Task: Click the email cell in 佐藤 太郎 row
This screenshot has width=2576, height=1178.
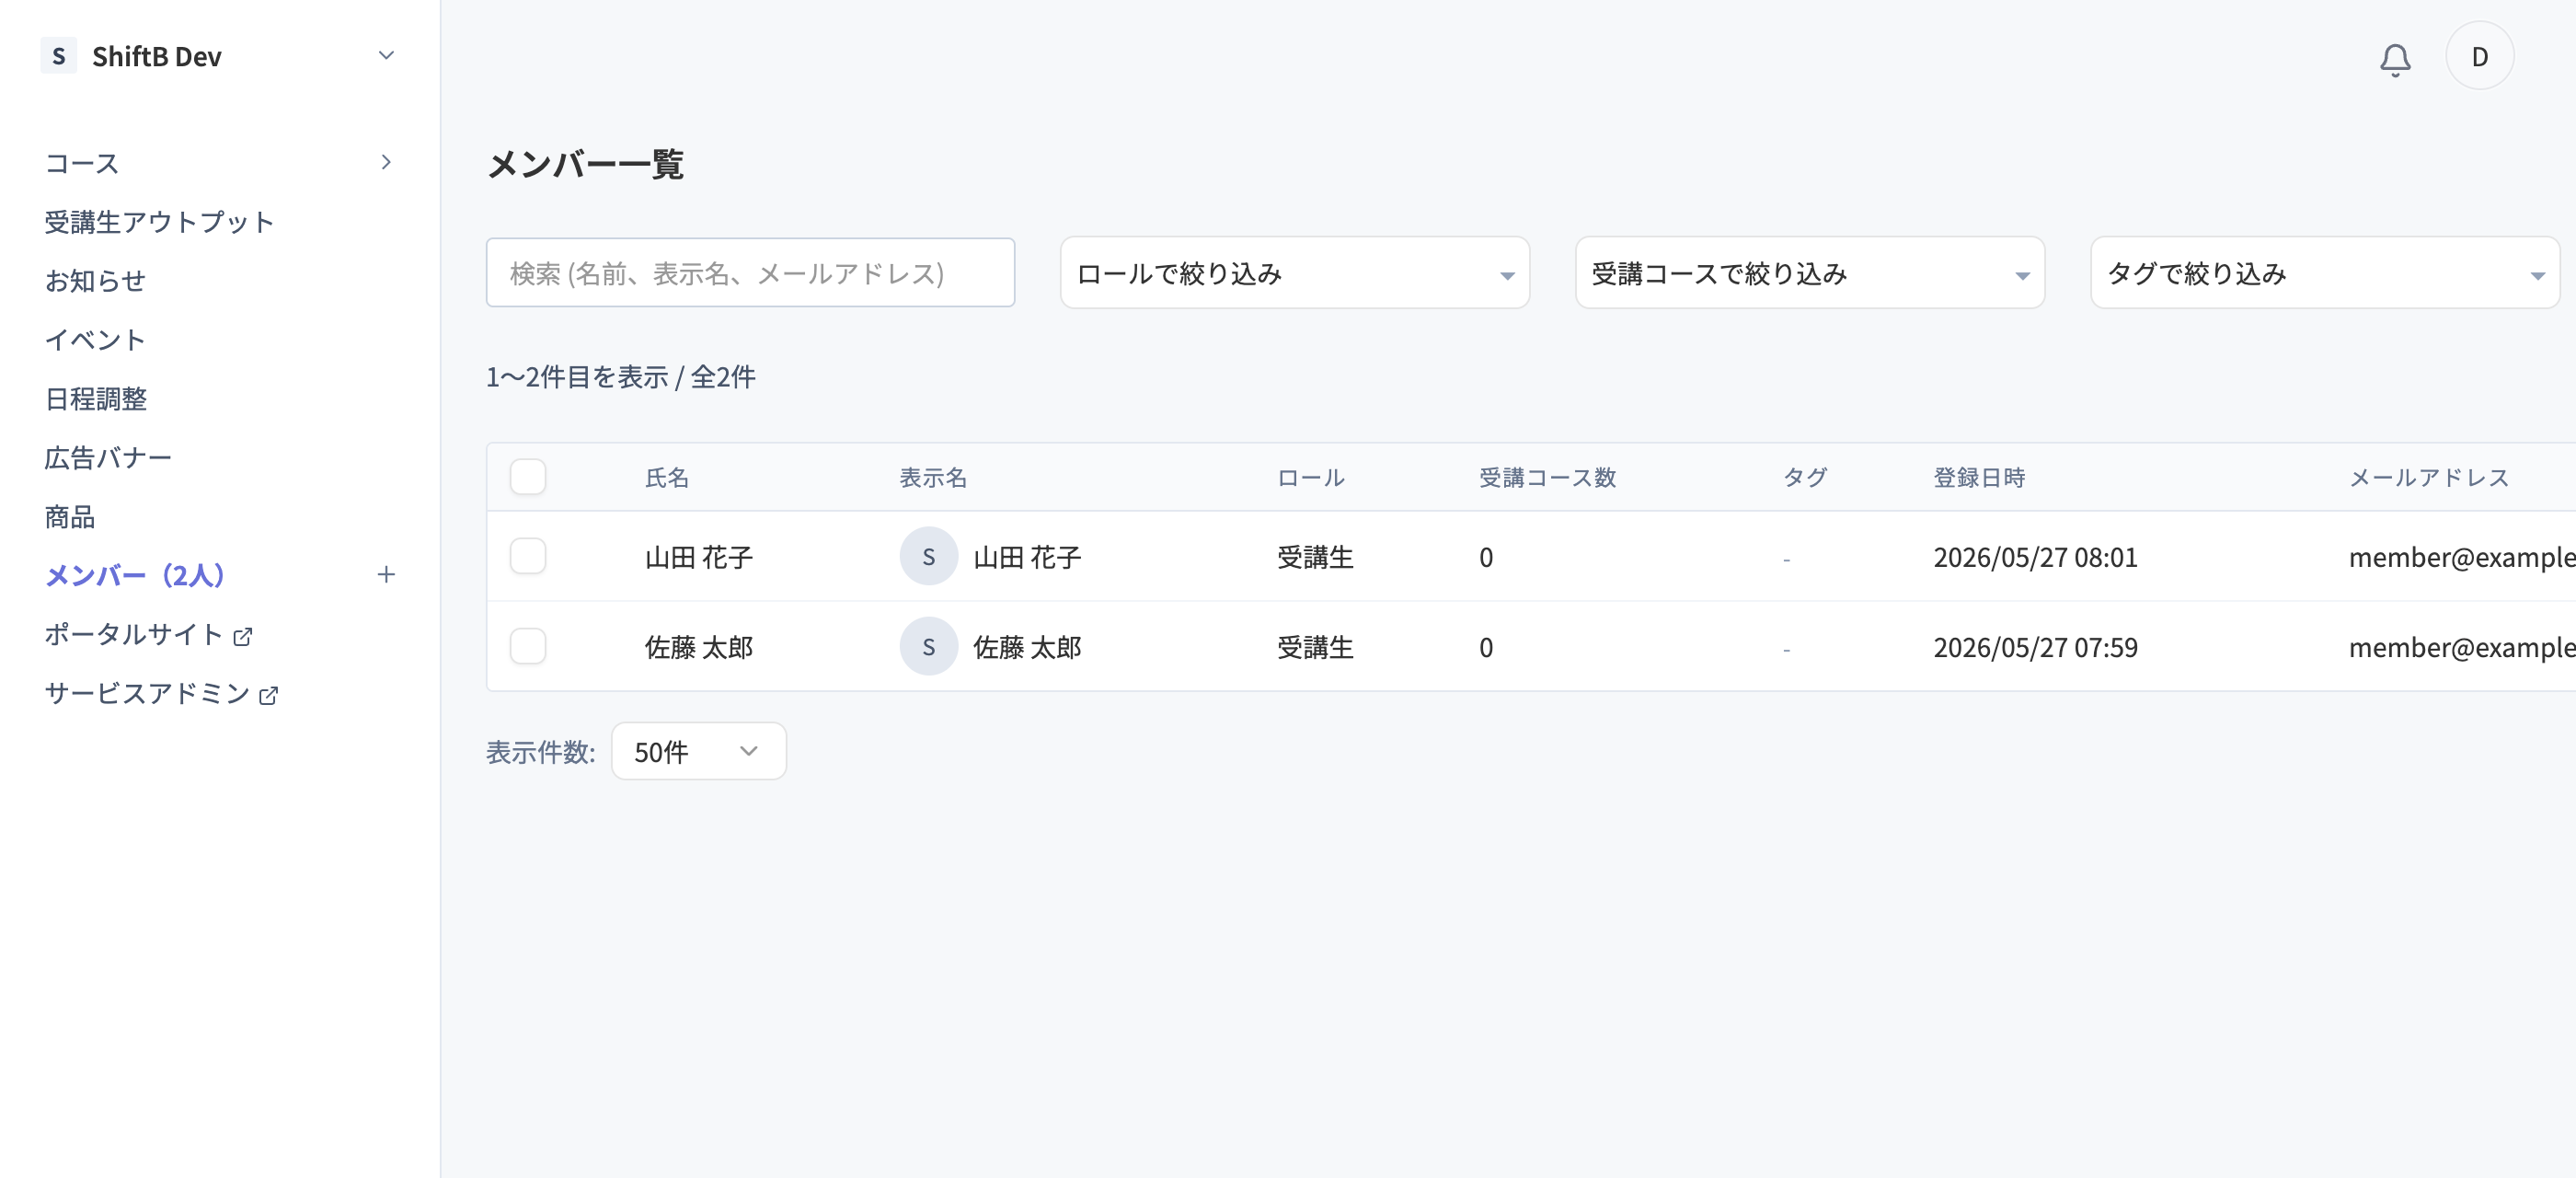Action: pyautogui.click(x=2462, y=647)
